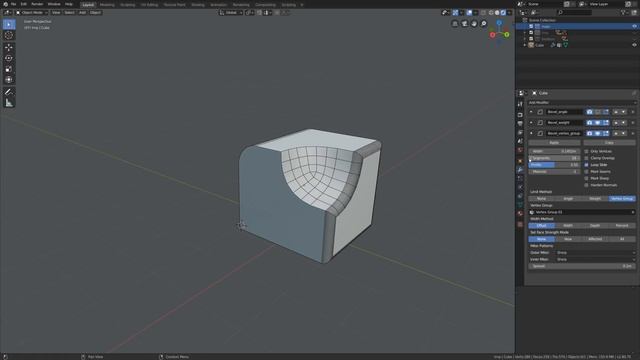The image size is (640, 360).
Task: Hide the Cube object via eye icon
Action: [x=634, y=45]
